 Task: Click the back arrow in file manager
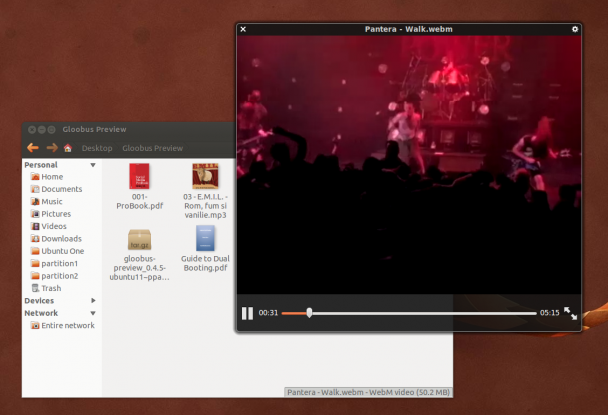click(x=33, y=147)
